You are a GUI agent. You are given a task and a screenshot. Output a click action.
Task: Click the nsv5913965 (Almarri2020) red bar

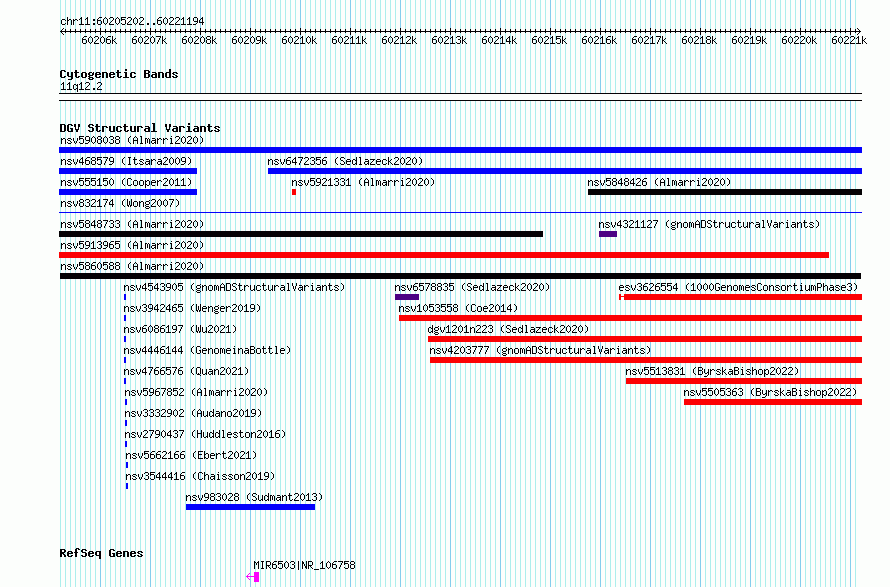pyautogui.click(x=444, y=255)
